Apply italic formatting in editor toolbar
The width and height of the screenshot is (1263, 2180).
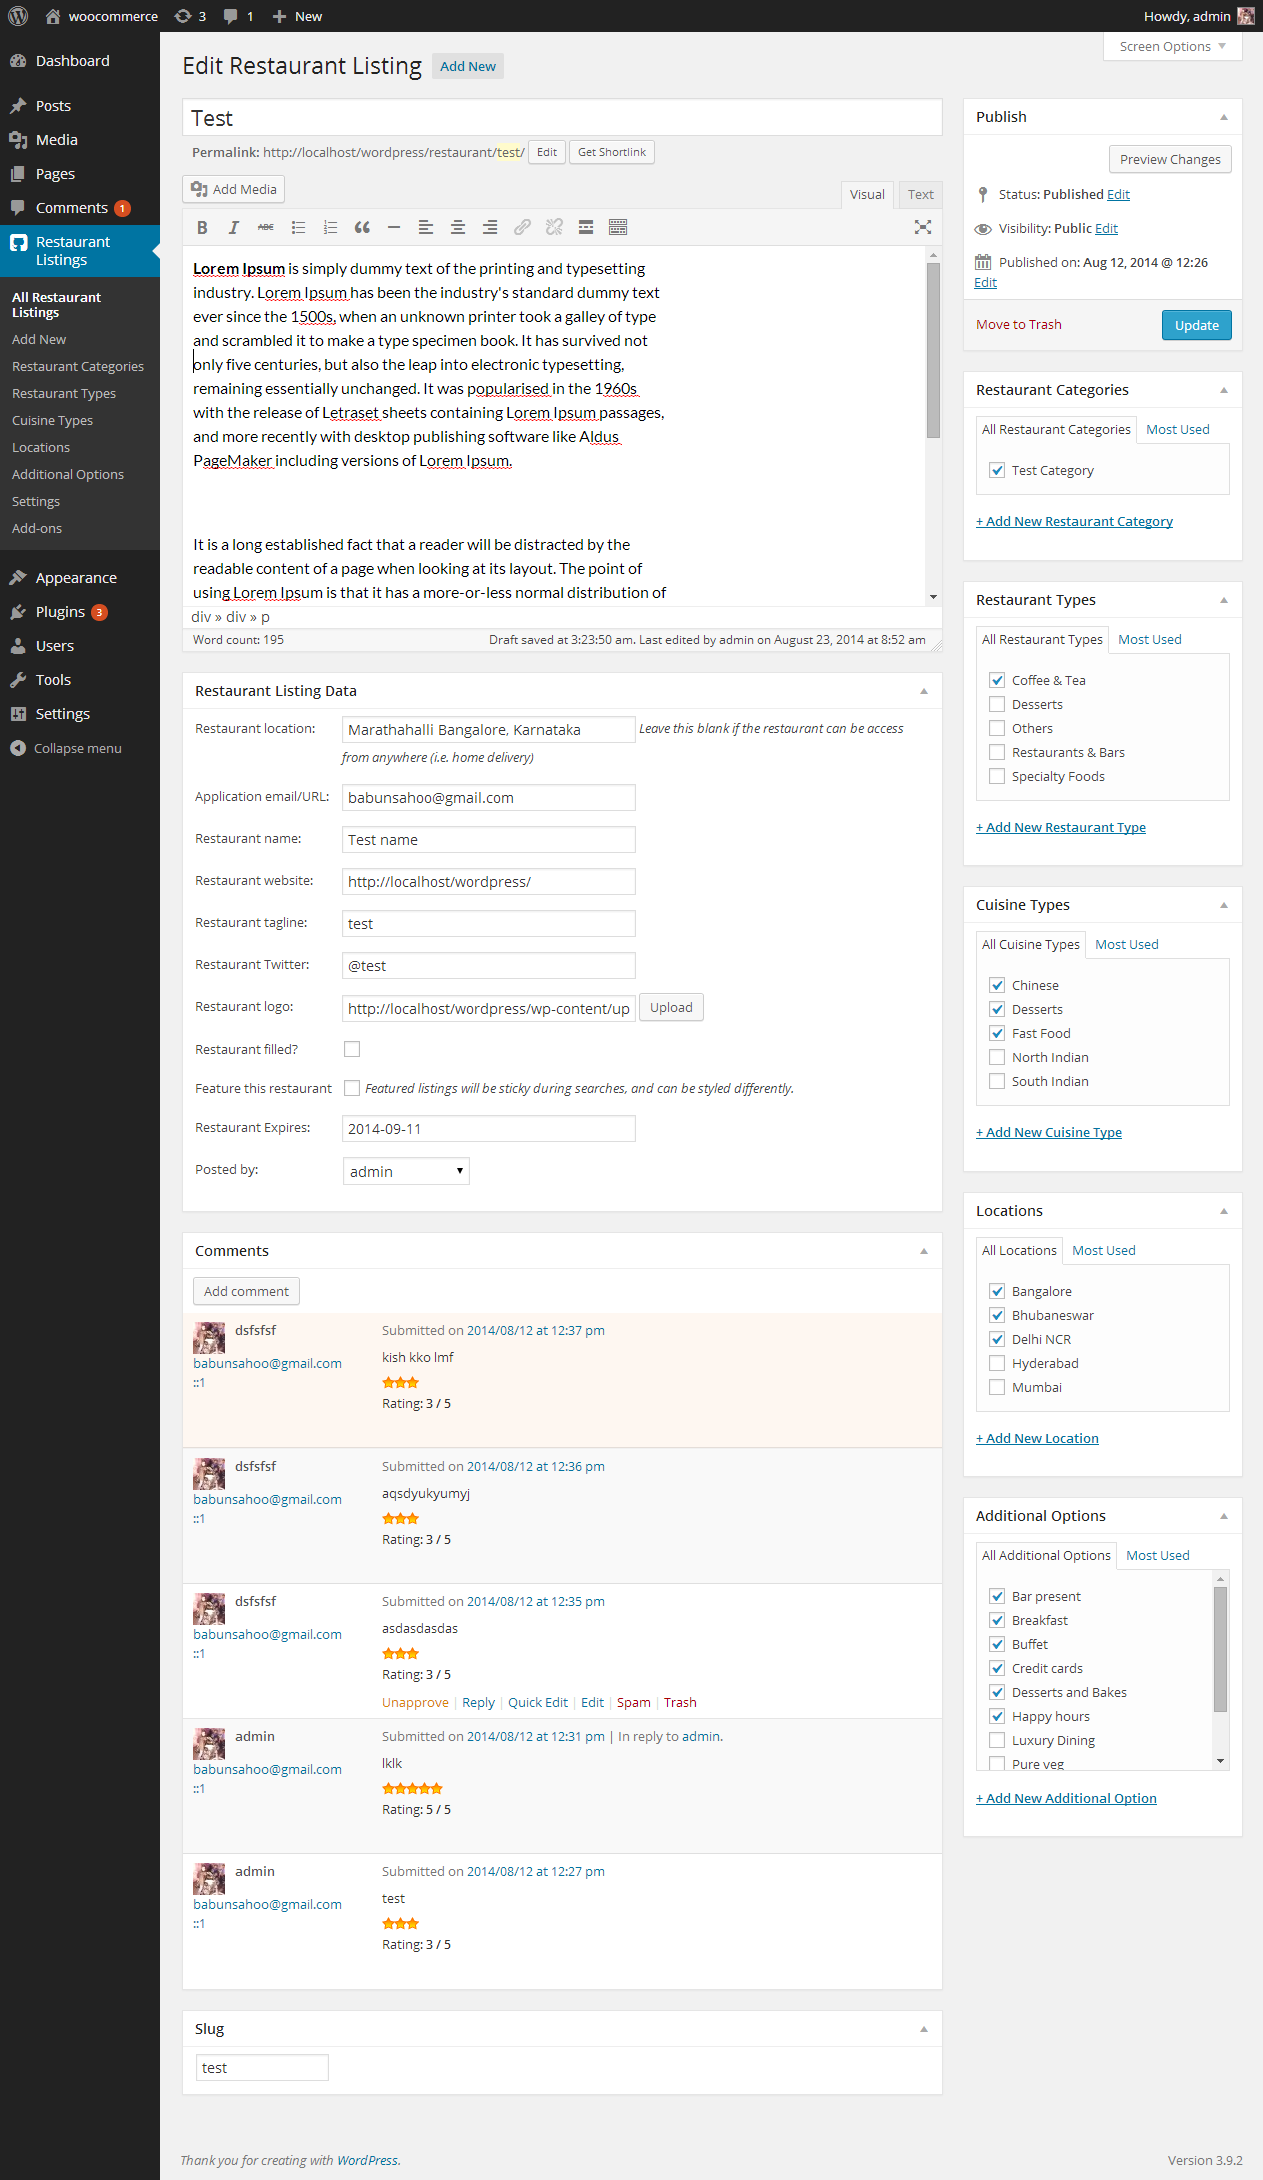click(234, 227)
